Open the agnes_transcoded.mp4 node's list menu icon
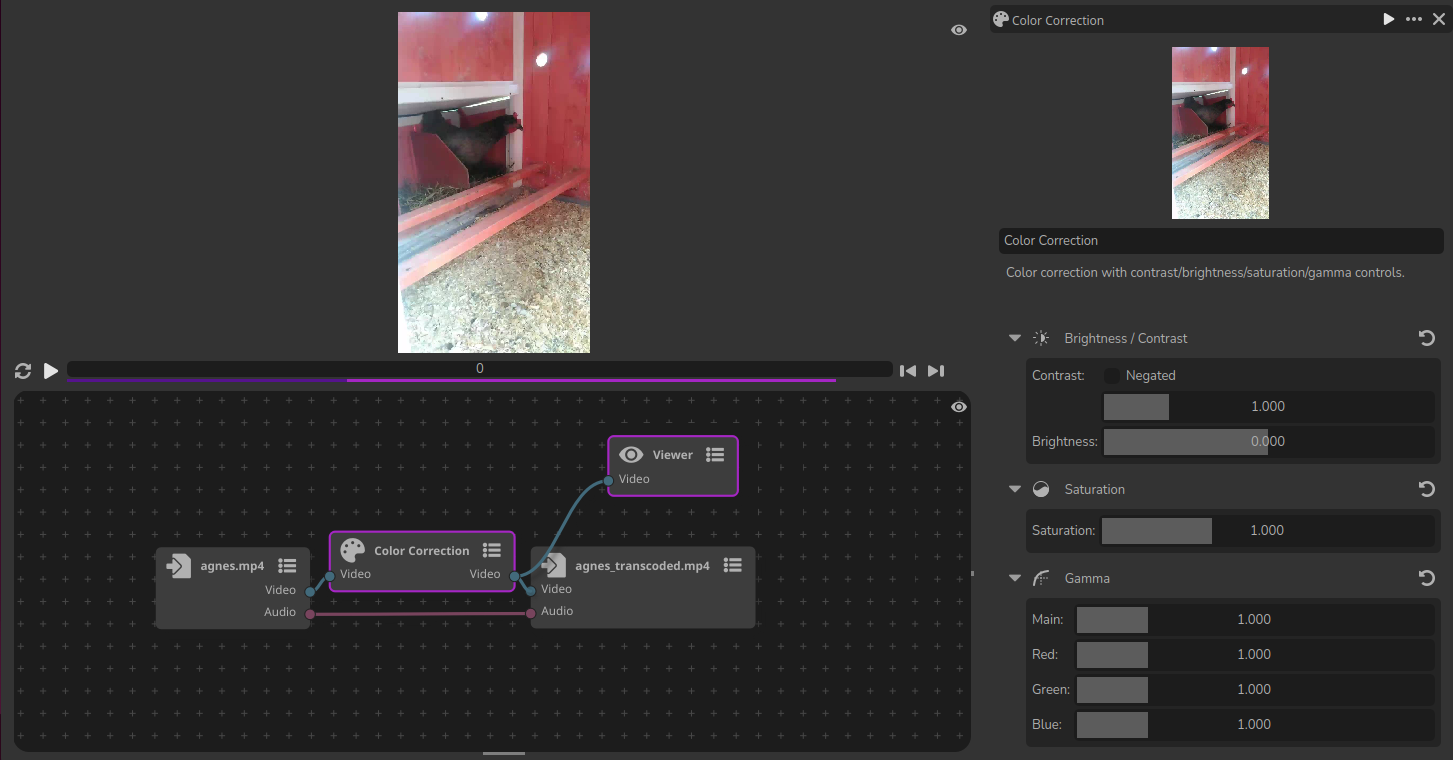Image resolution: width=1453 pixels, height=760 pixels. pos(732,565)
